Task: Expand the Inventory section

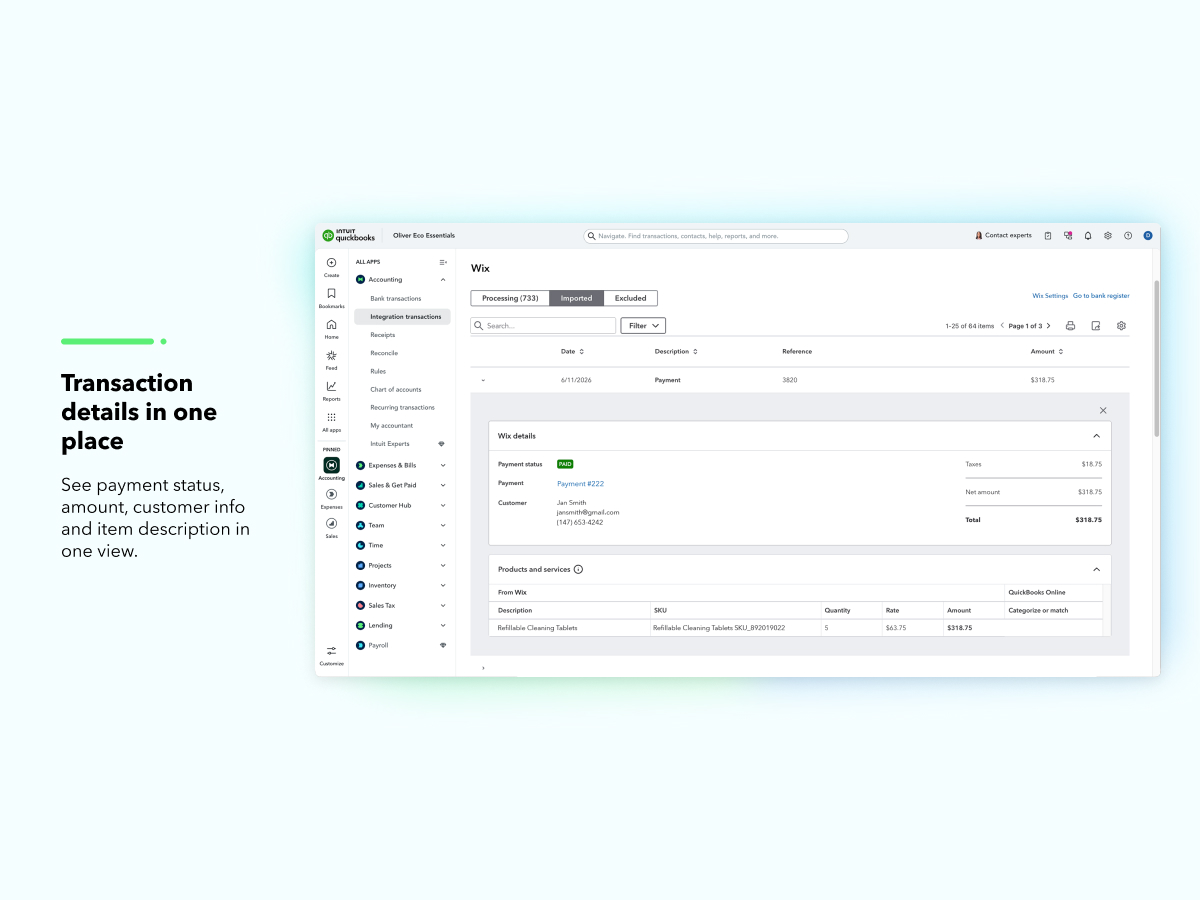Action: pyautogui.click(x=443, y=585)
